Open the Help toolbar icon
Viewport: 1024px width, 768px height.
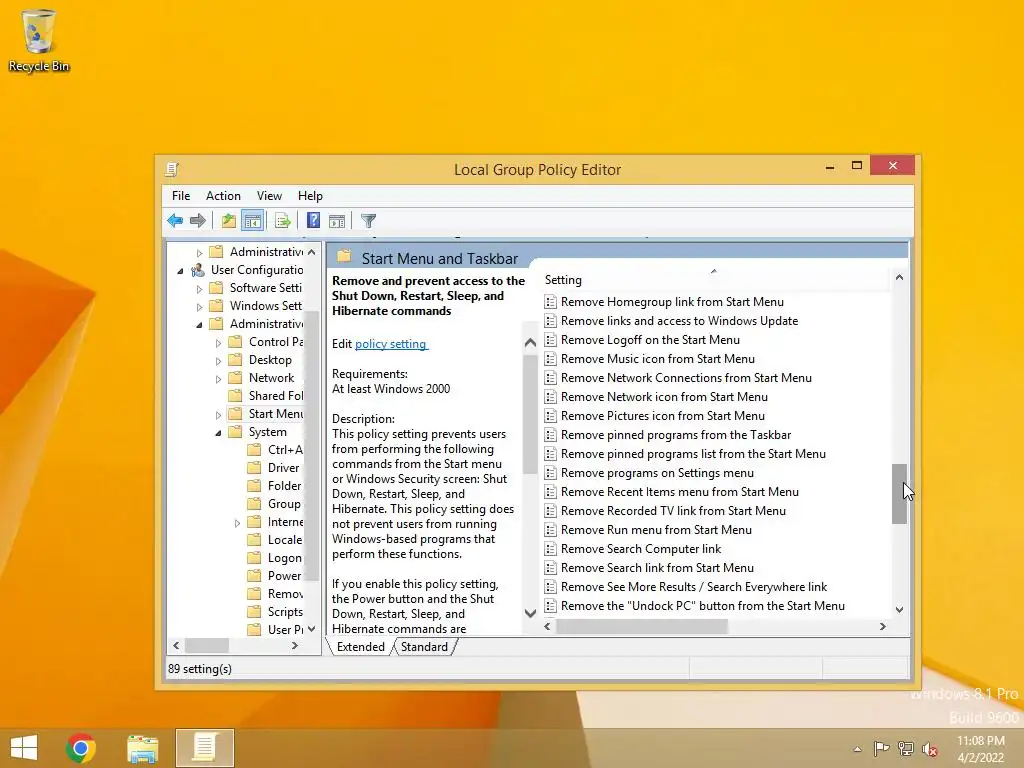point(313,221)
